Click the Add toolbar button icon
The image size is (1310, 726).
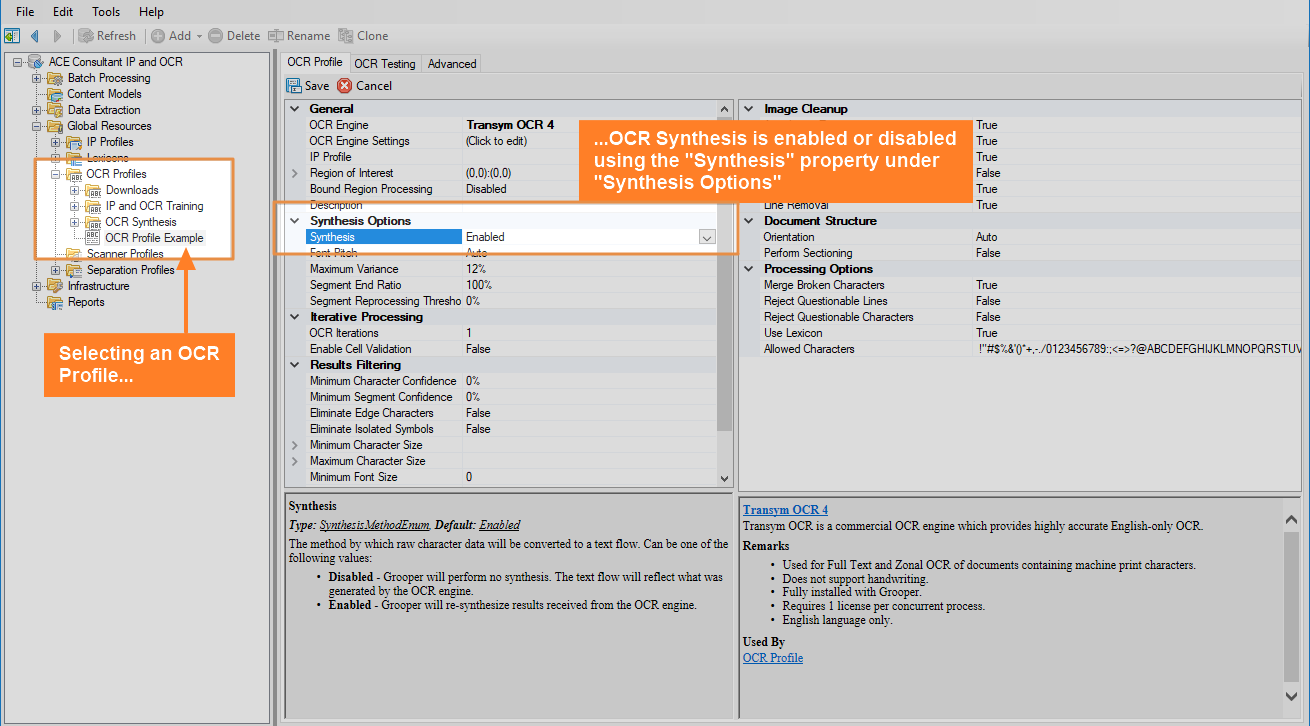(x=158, y=36)
